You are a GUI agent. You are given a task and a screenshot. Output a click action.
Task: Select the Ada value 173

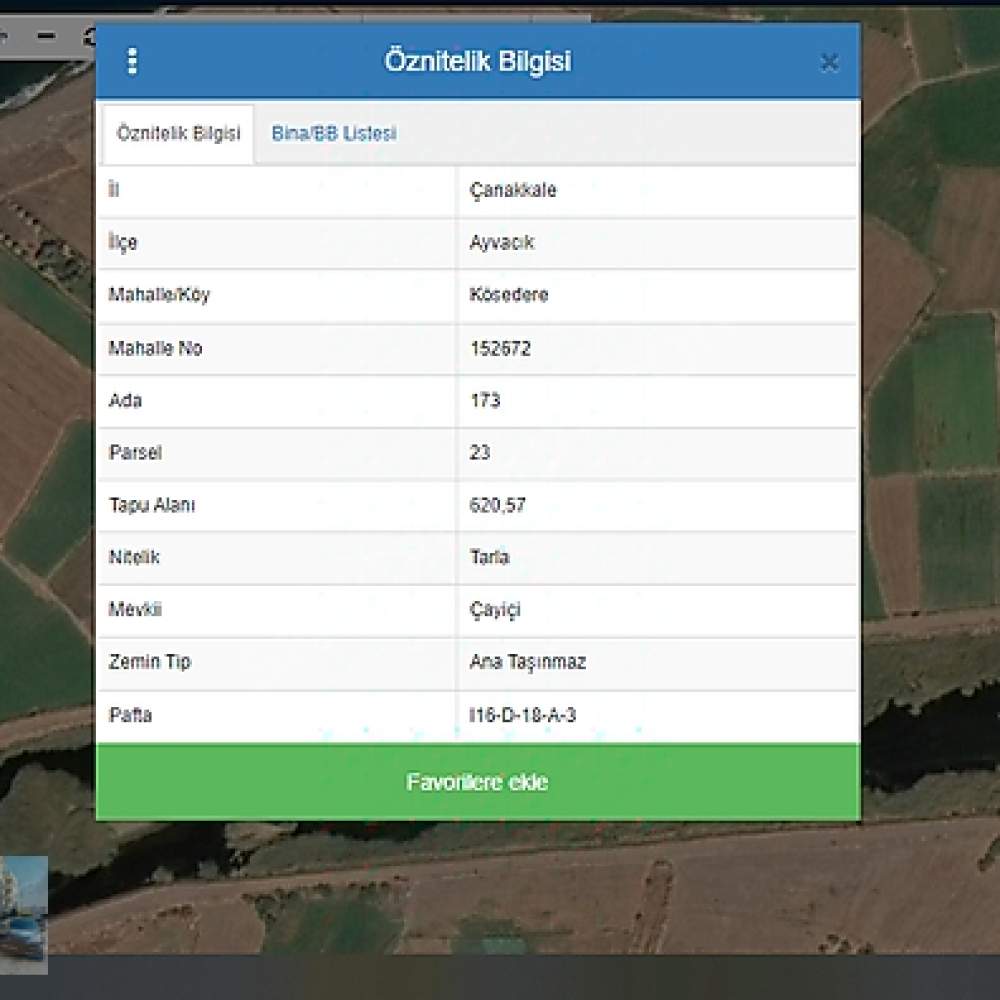tap(485, 401)
